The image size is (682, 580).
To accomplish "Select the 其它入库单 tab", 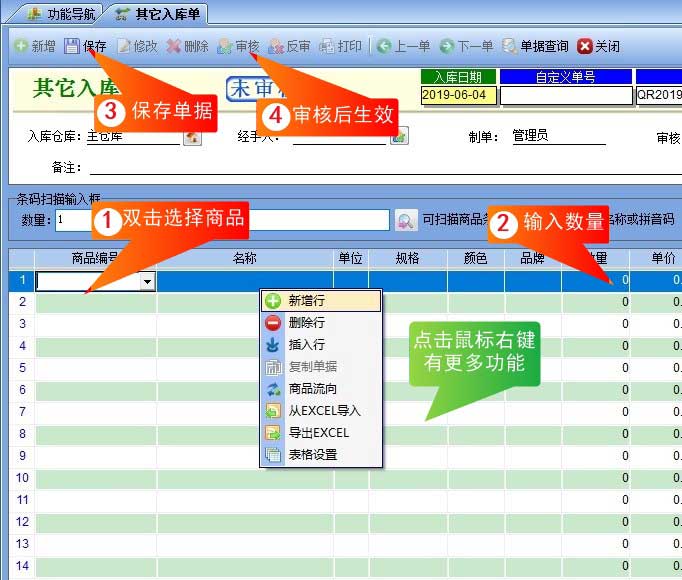I will point(158,14).
